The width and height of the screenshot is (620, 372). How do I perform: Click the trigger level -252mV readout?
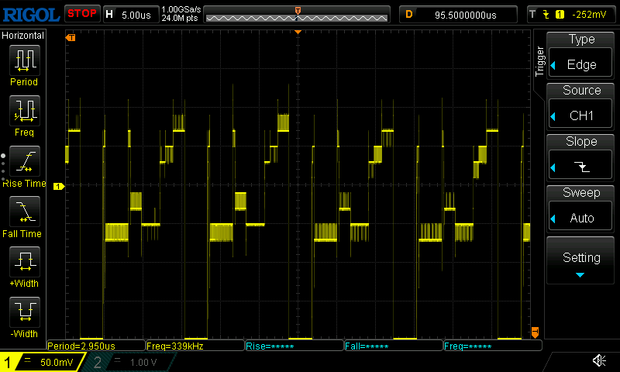(x=589, y=15)
